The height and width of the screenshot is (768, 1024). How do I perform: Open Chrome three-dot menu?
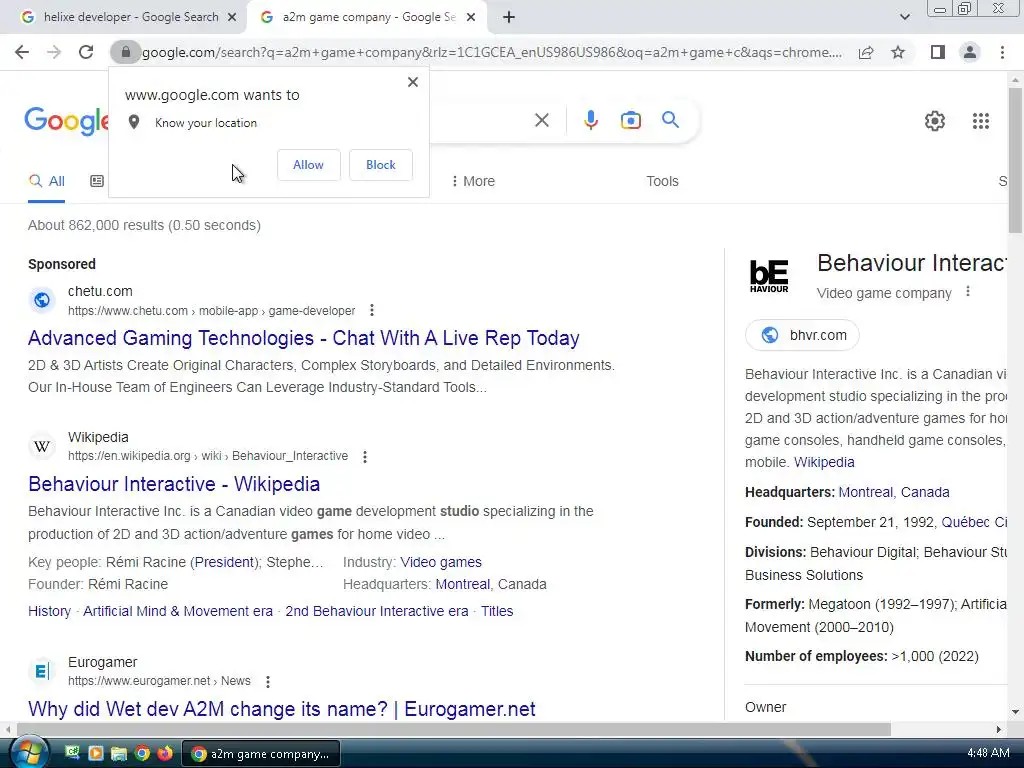click(x=1002, y=52)
